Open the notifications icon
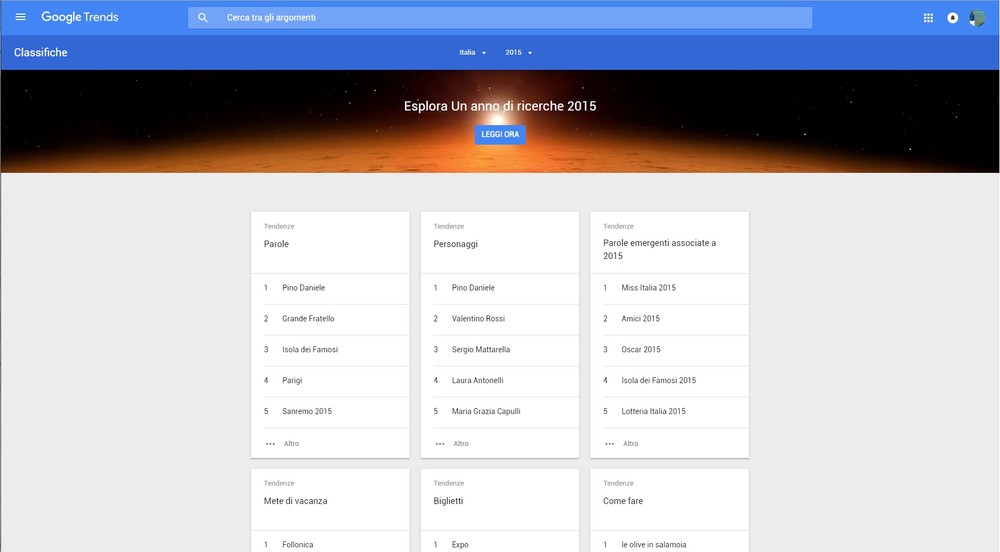Screen dimensions: 1000x552 pyautogui.click(x=953, y=18)
